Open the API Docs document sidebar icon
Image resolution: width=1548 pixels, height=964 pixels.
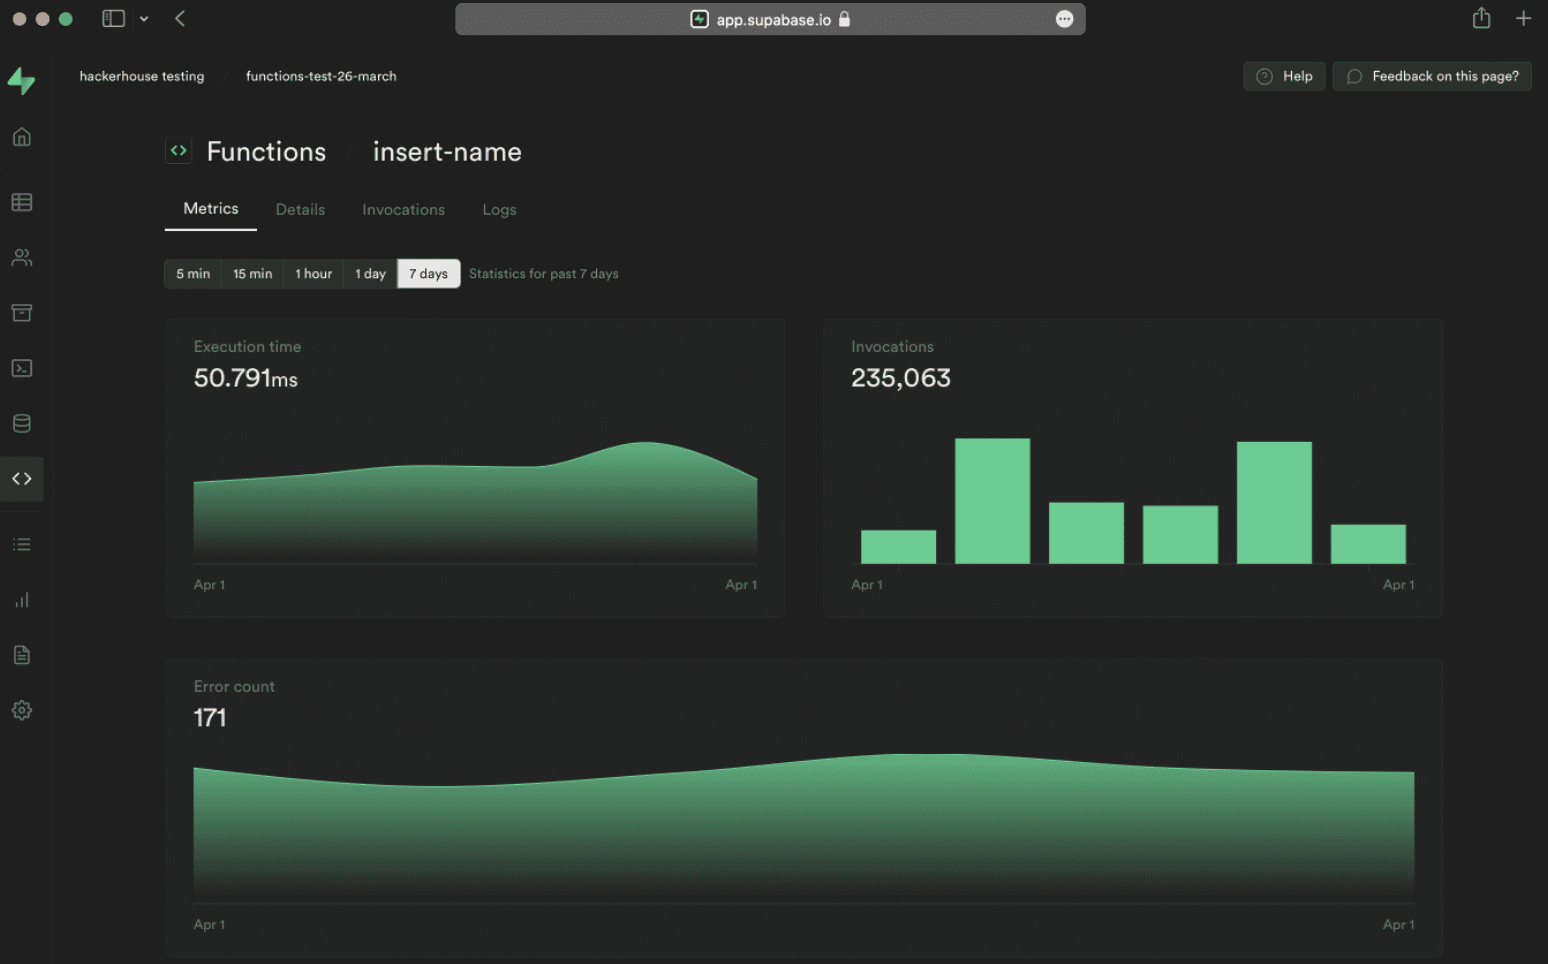coord(22,655)
